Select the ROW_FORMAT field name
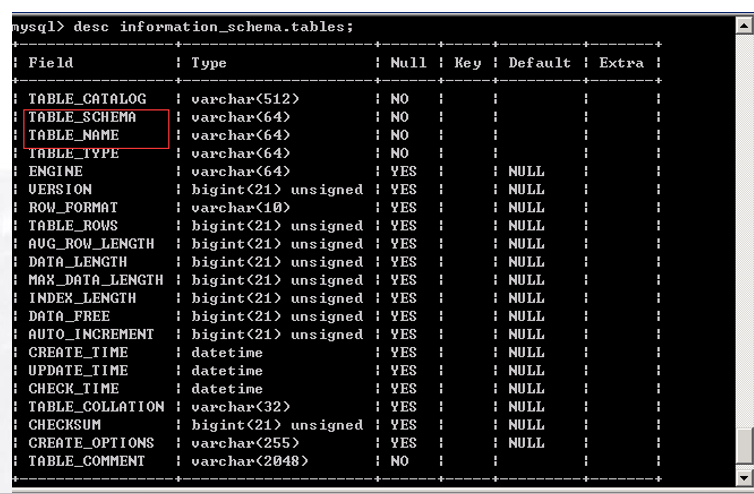754x494 pixels. tap(73, 208)
